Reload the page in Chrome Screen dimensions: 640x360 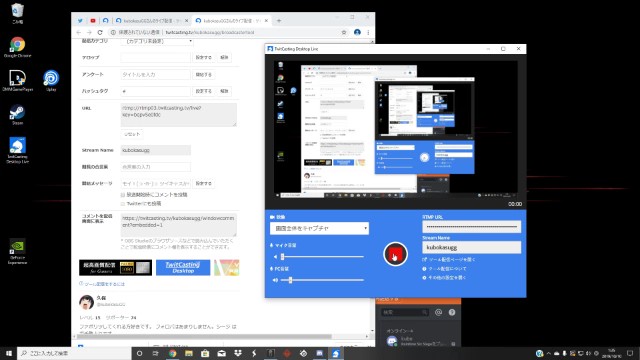[x=100, y=32]
